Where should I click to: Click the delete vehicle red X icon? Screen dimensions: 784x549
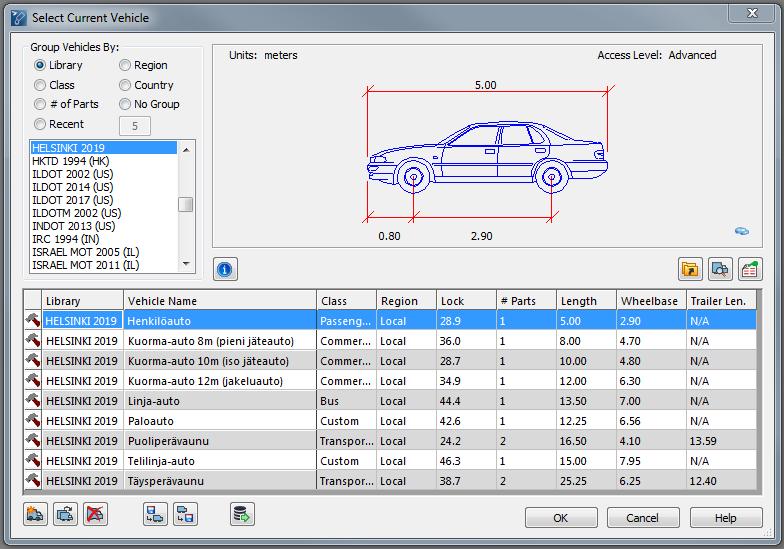96,514
